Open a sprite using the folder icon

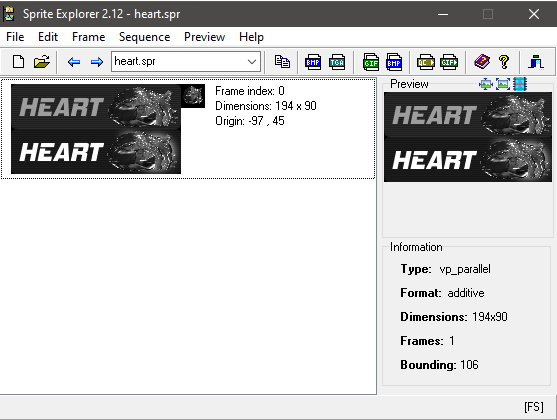pyautogui.click(x=42, y=62)
